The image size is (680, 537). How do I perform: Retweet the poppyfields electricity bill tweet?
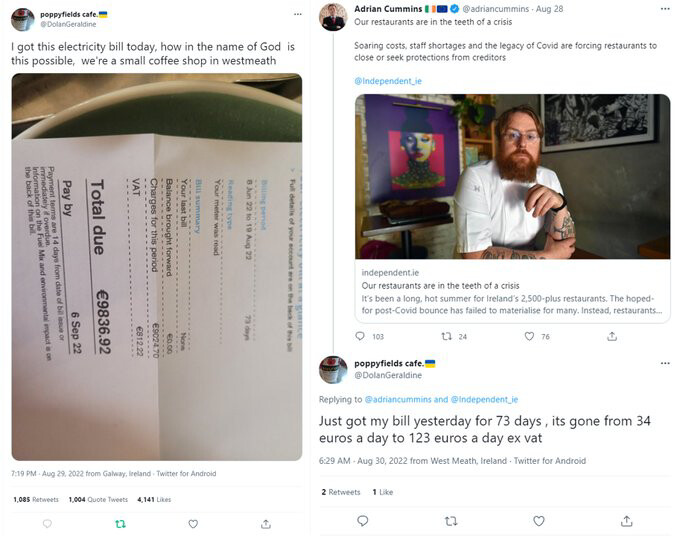pyautogui.click(x=120, y=524)
